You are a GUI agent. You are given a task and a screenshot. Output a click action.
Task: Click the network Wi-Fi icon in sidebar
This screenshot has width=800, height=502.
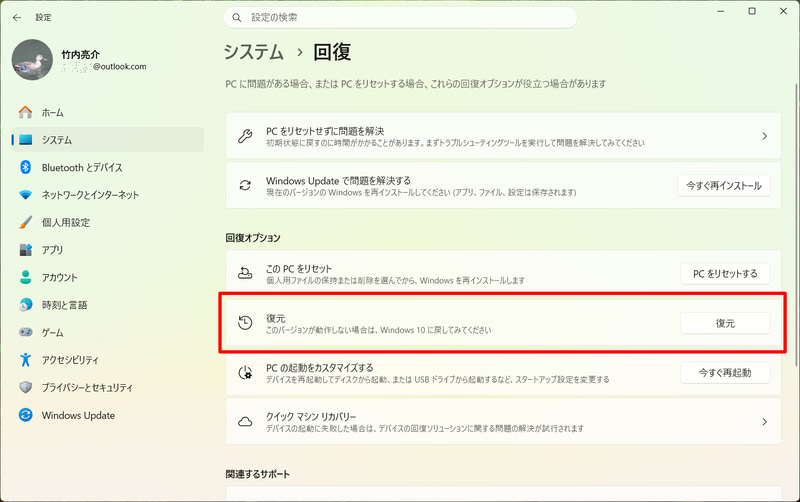tap(26, 195)
